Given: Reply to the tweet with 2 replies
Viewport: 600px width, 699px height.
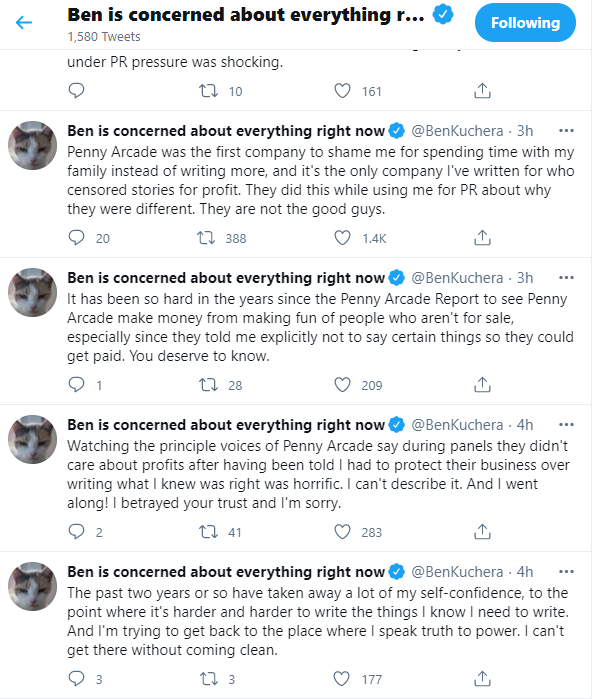Looking at the screenshot, I should click(x=76, y=532).
